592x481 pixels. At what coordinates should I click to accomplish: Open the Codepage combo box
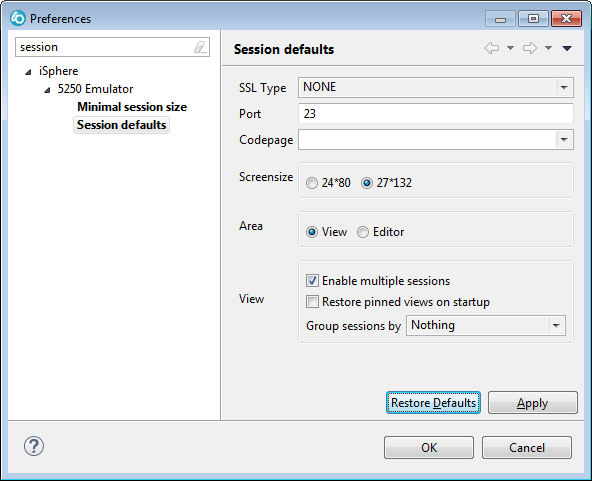pos(436,140)
